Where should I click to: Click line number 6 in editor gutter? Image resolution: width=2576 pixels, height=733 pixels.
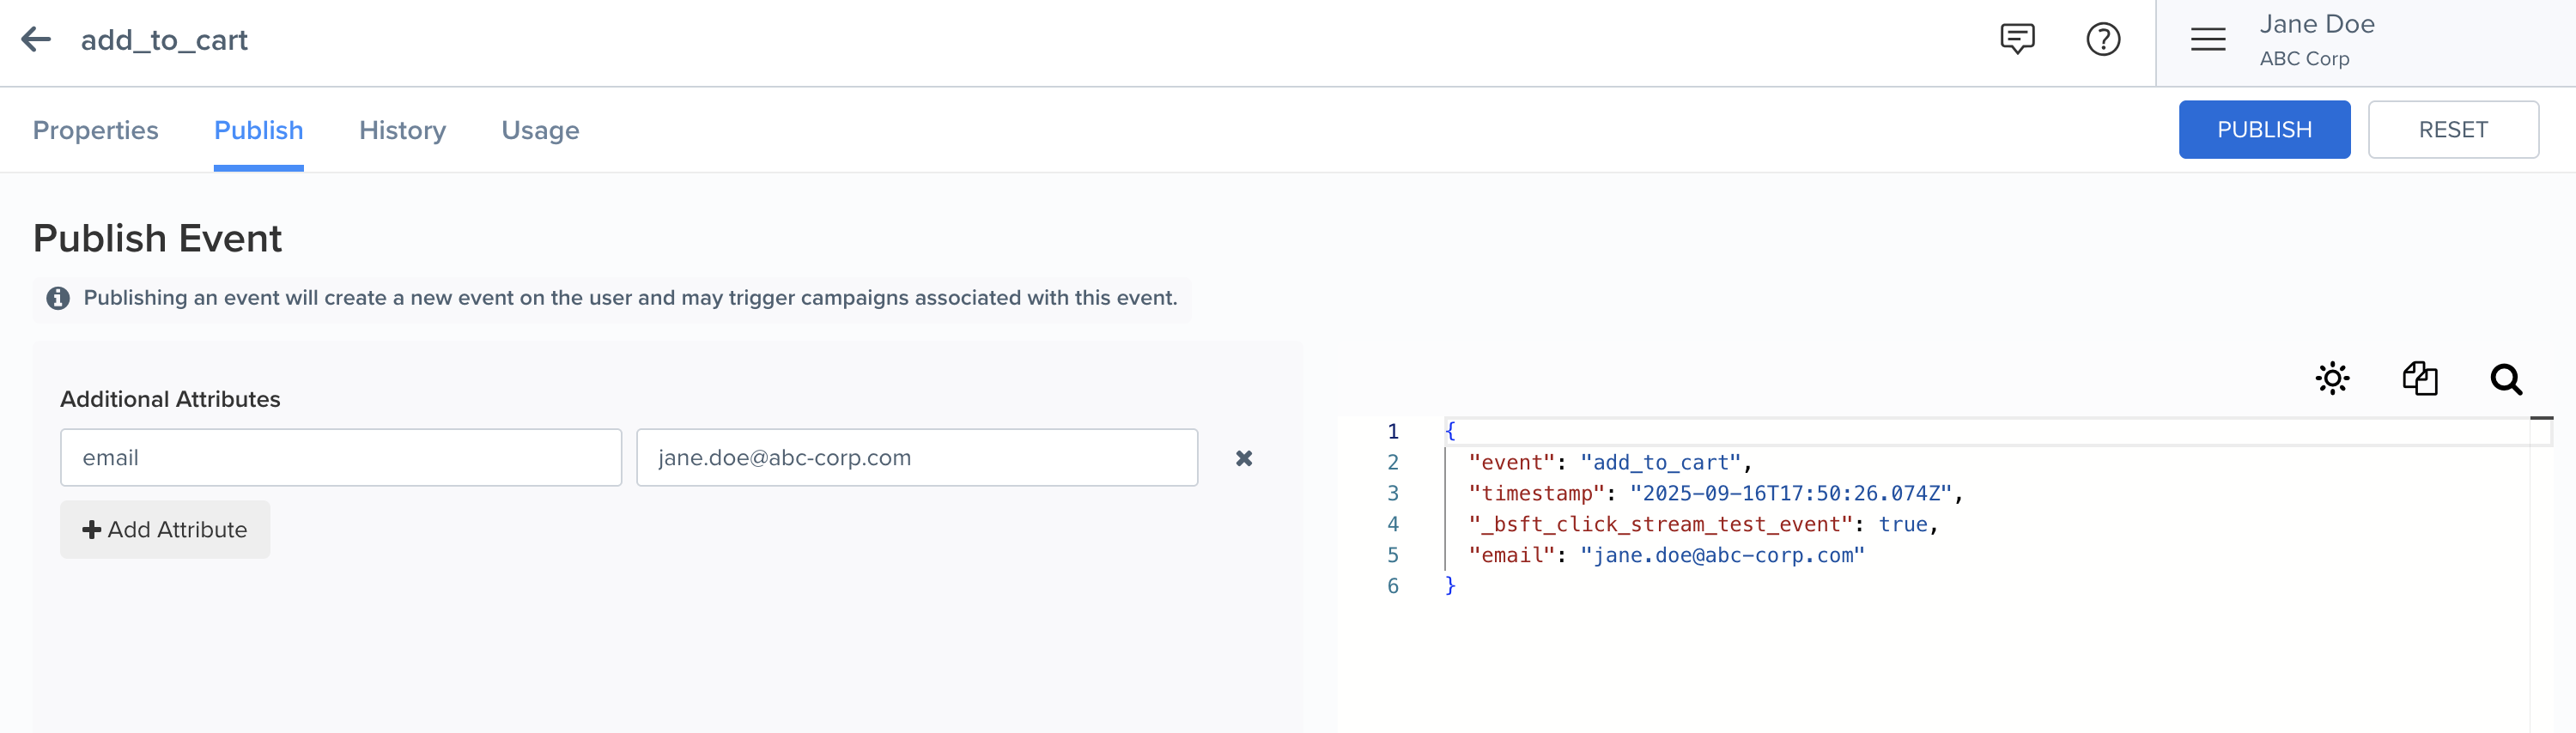click(x=1392, y=586)
